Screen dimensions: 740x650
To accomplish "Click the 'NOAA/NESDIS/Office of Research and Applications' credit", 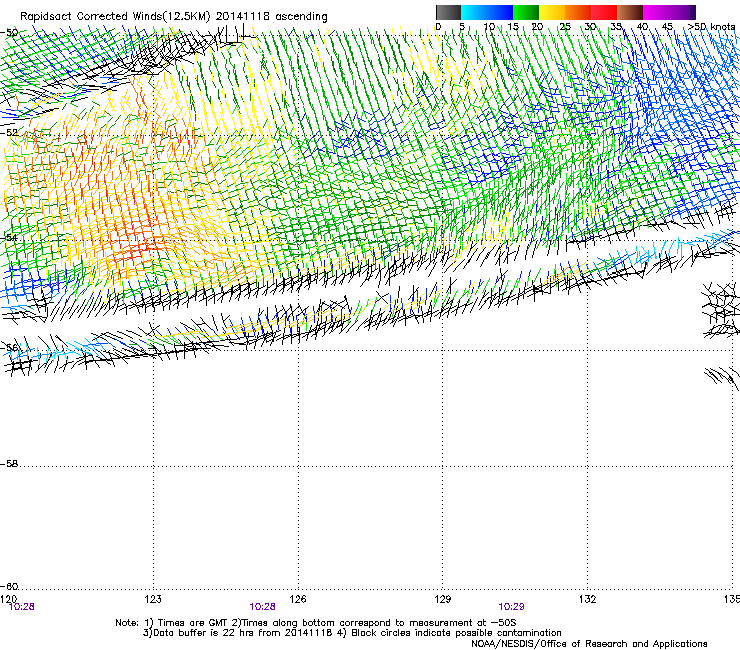I will click(x=589, y=644).
